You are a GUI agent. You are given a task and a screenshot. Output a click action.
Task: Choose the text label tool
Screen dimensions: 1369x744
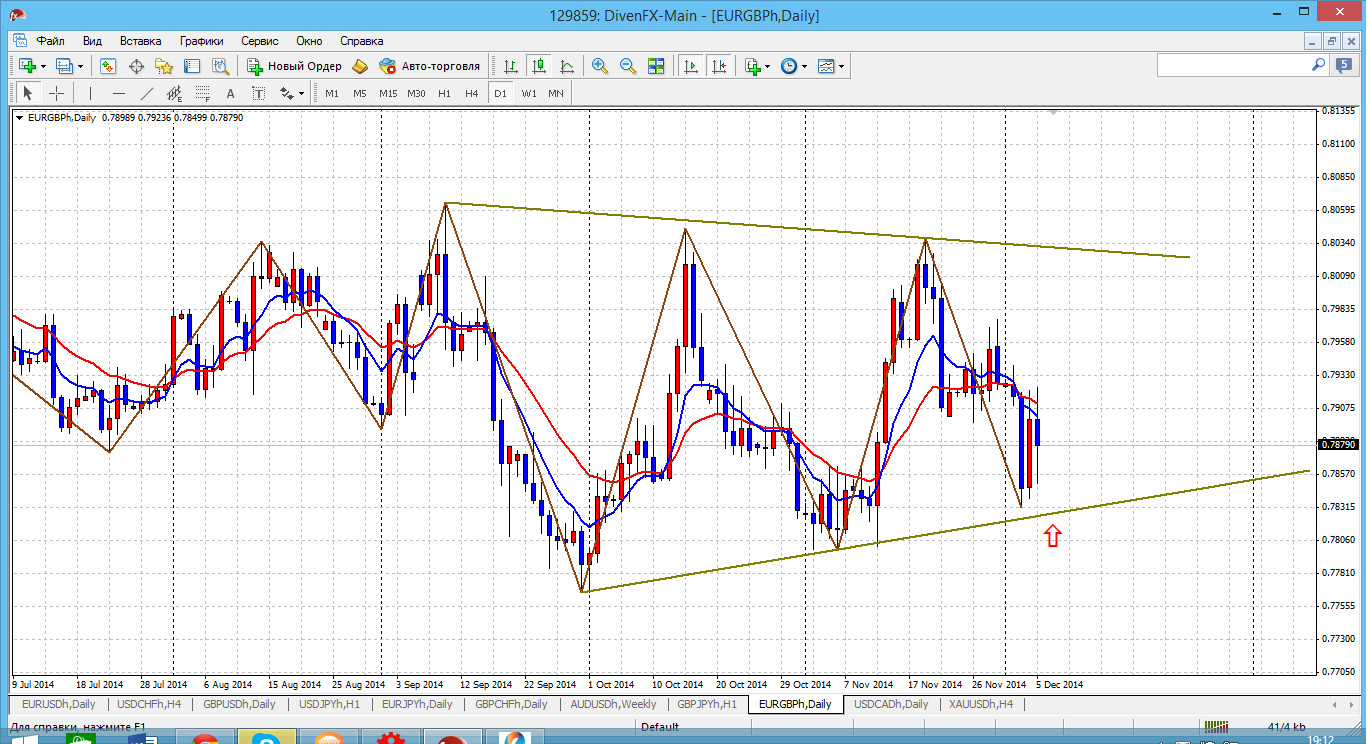point(230,93)
